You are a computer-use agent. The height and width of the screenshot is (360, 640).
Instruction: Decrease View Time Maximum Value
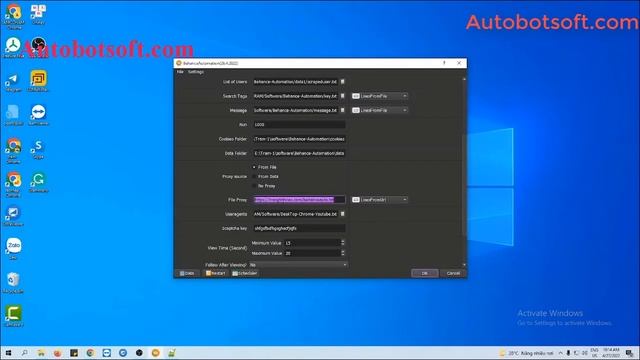343,255
